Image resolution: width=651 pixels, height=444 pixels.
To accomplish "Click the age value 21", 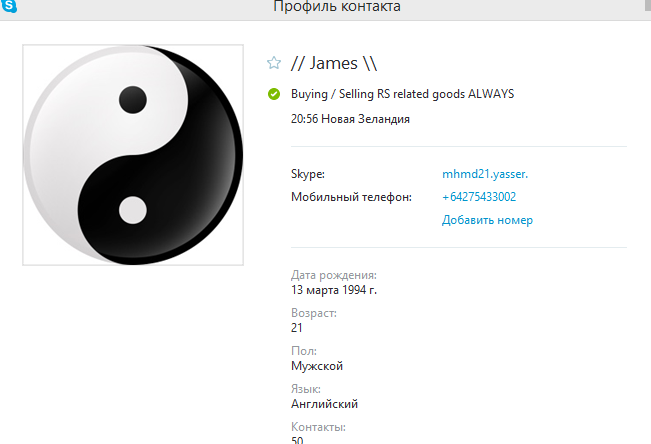I will pos(296,328).
